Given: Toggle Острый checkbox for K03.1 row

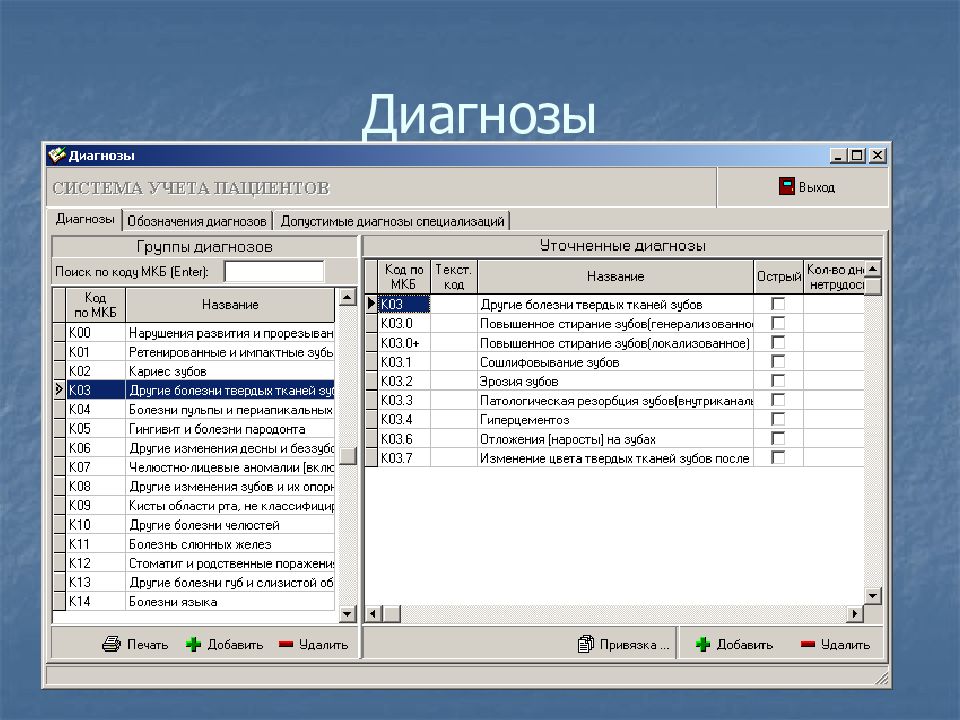Looking at the screenshot, I should tap(778, 361).
